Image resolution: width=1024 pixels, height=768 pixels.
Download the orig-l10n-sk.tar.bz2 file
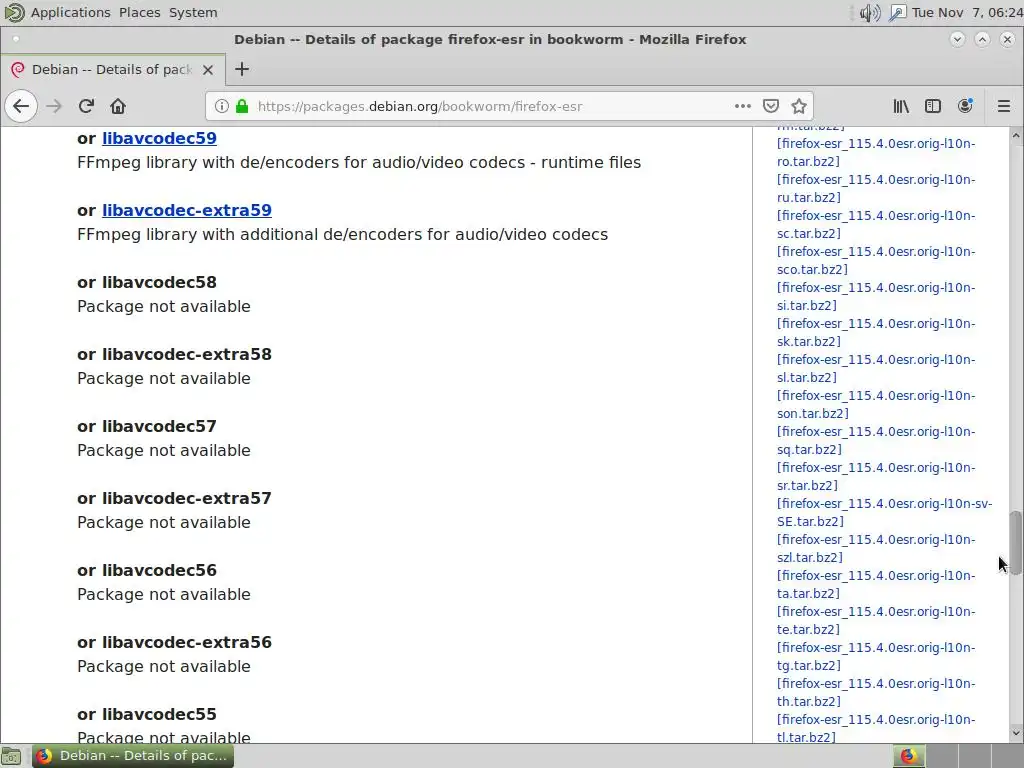click(876, 332)
